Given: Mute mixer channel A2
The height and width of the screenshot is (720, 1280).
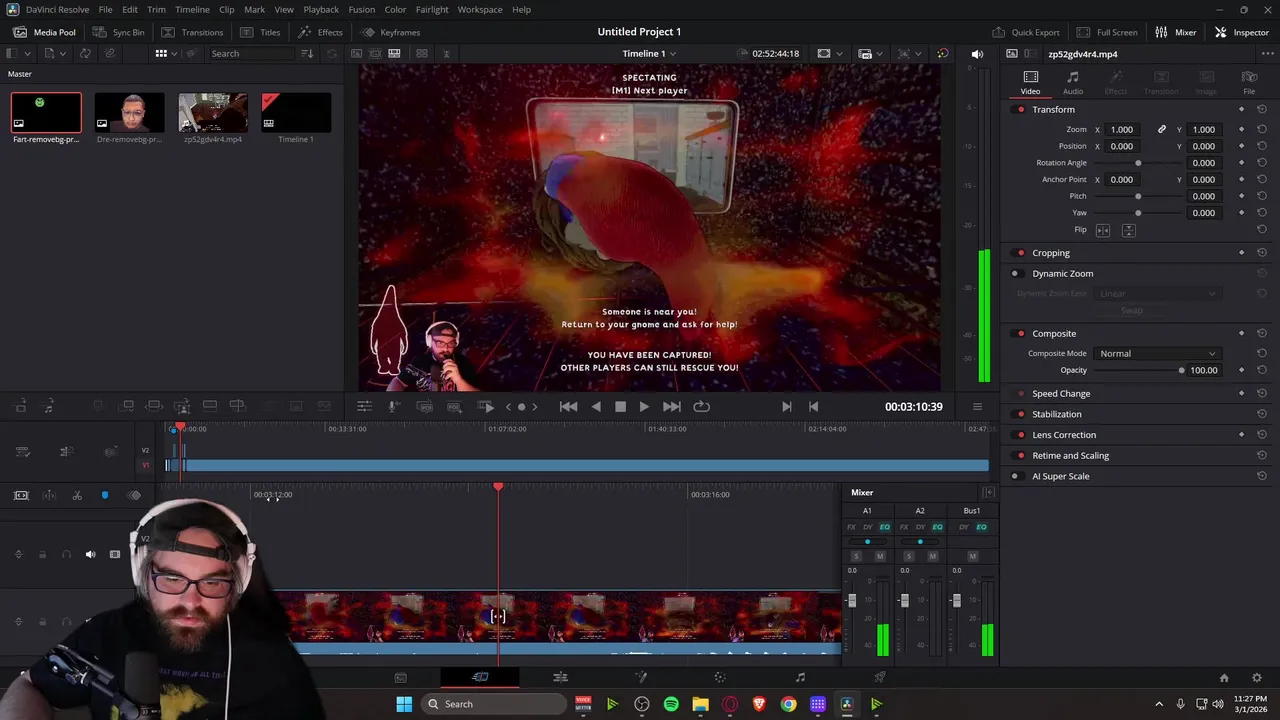Looking at the screenshot, I should (x=933, y=556).
